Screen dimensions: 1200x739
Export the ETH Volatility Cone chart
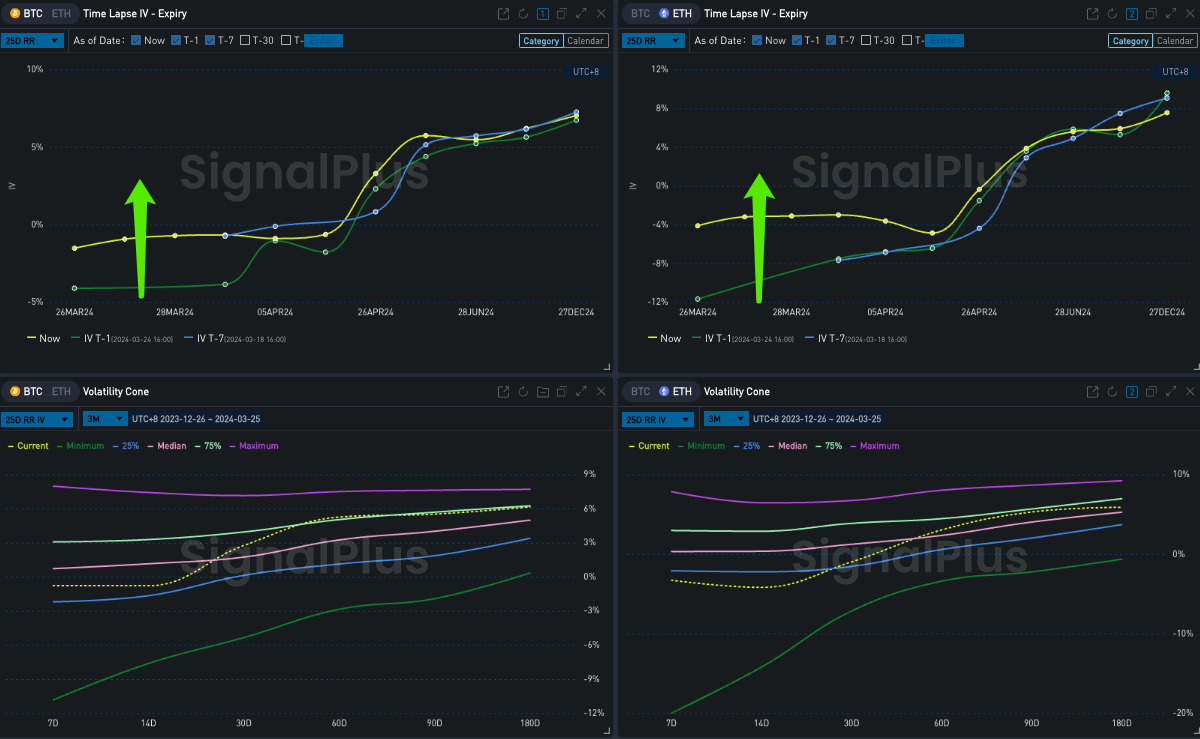pyautogui.click(x=1094, y=392)
